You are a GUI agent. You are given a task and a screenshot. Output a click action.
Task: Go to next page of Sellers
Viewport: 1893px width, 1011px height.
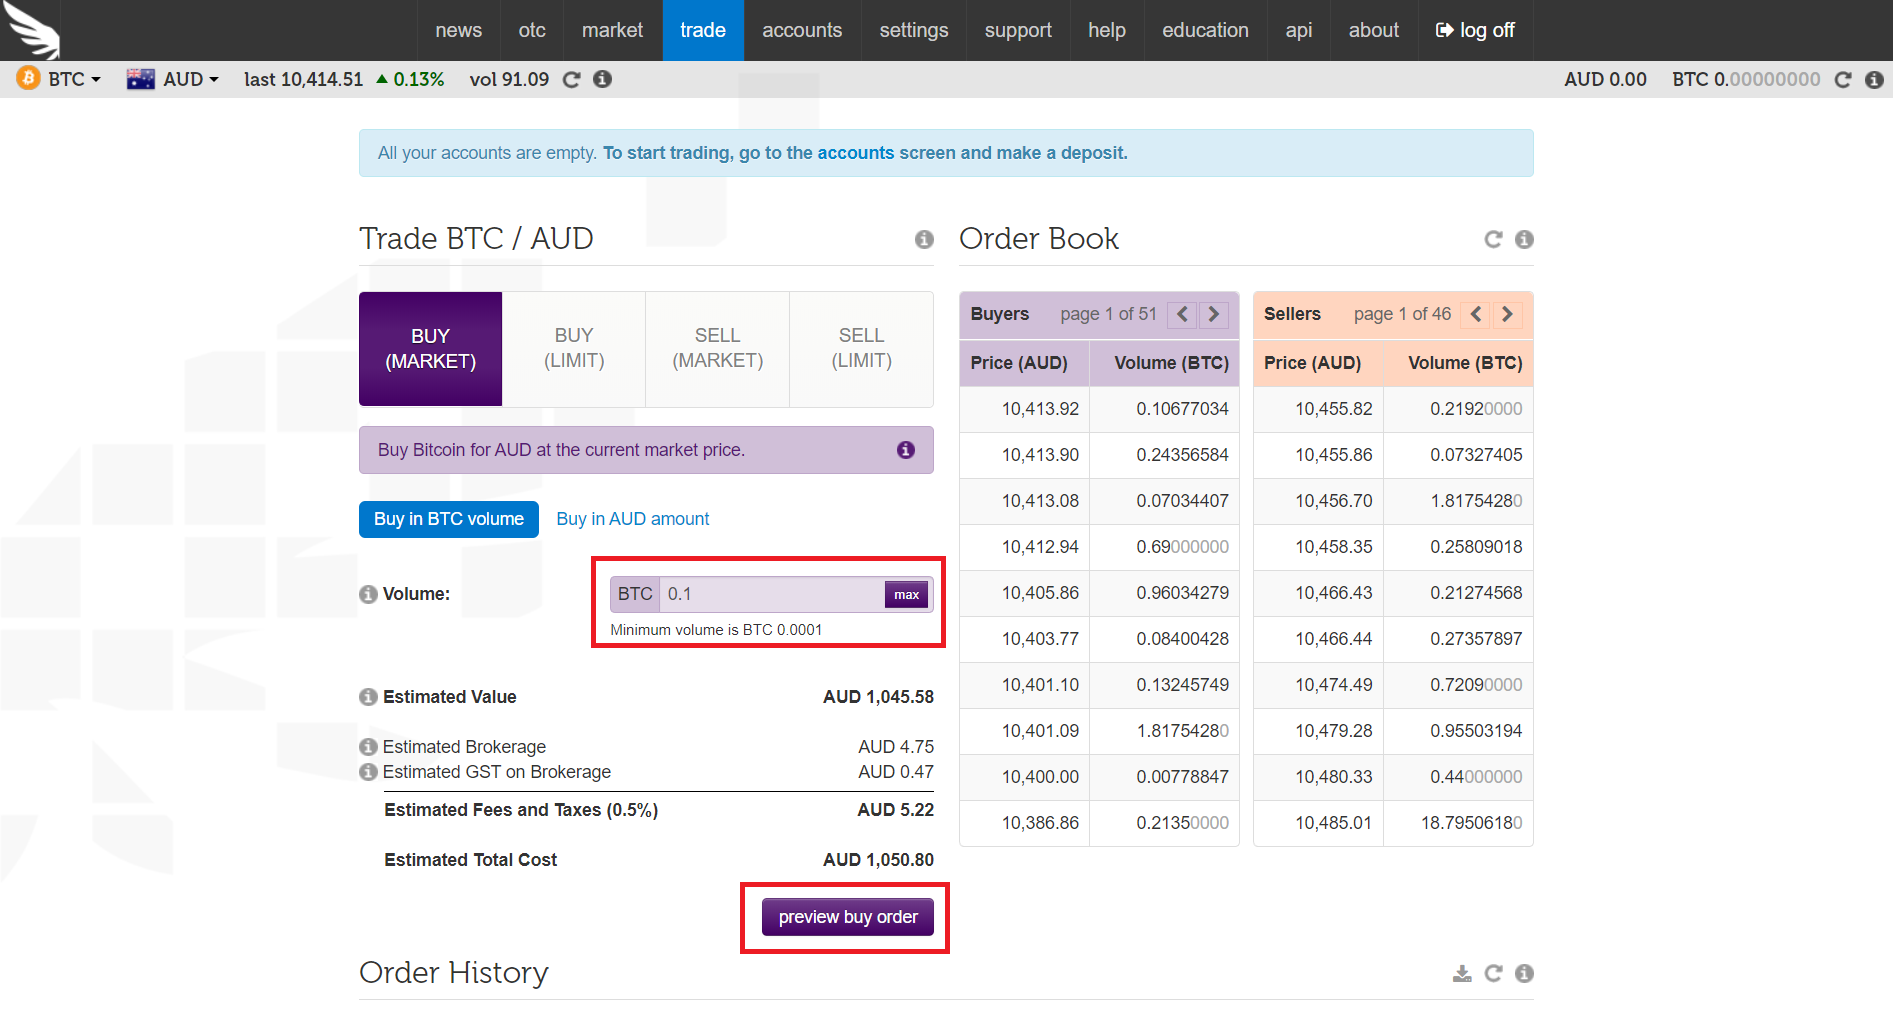[x=1507, y=314]
